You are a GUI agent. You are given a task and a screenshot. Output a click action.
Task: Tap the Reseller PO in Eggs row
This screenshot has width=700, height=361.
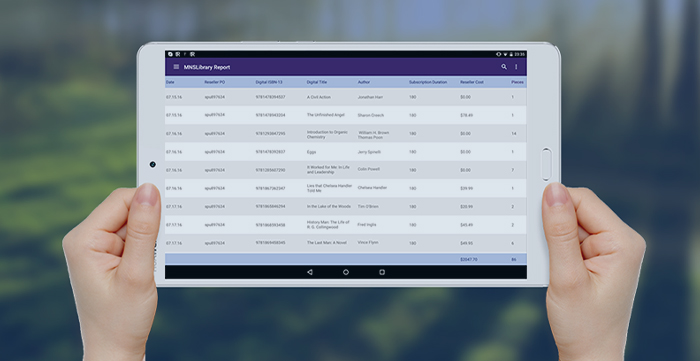(215, 152)
